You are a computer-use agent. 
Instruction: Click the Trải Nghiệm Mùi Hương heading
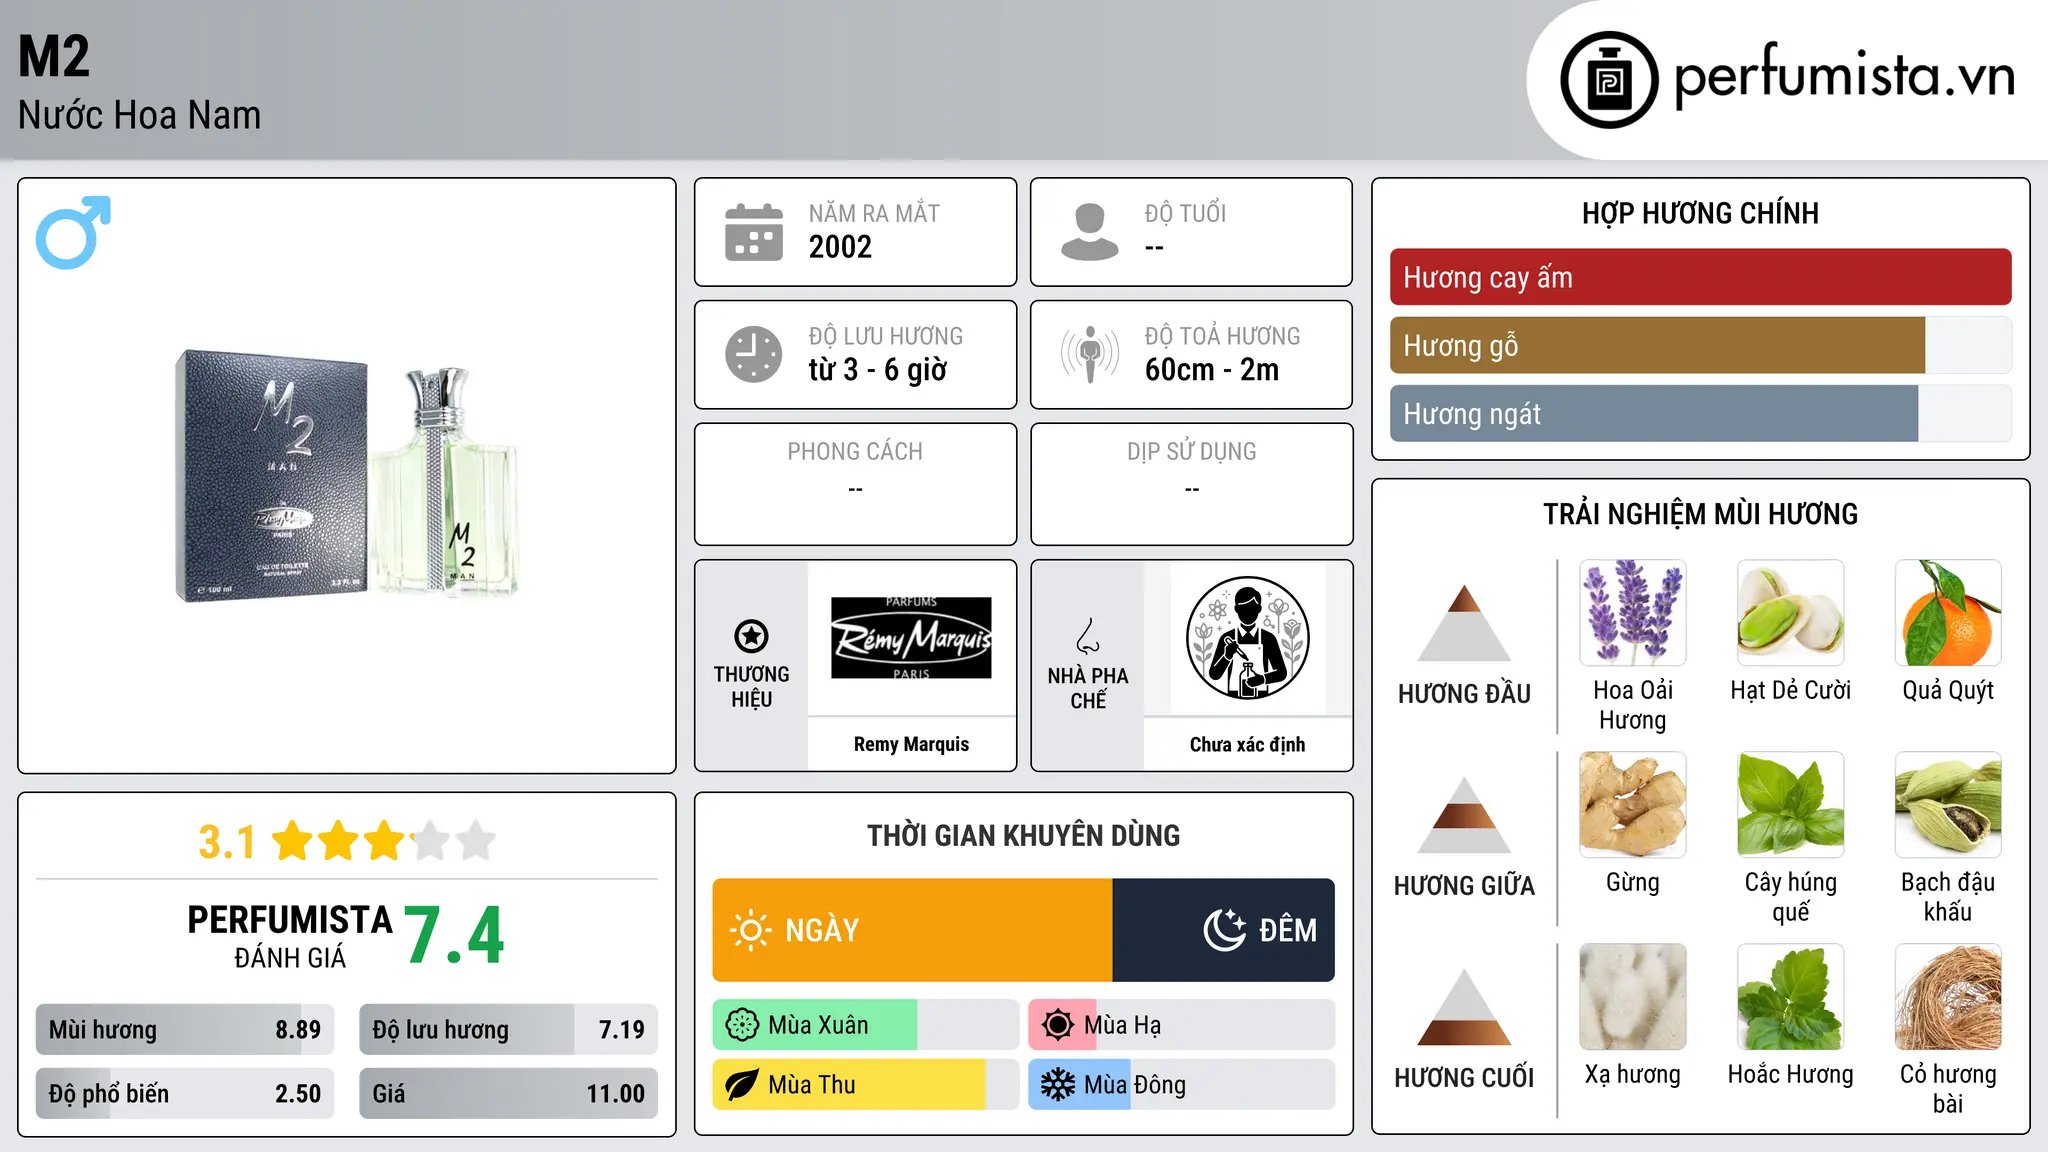click(1701, 514)
